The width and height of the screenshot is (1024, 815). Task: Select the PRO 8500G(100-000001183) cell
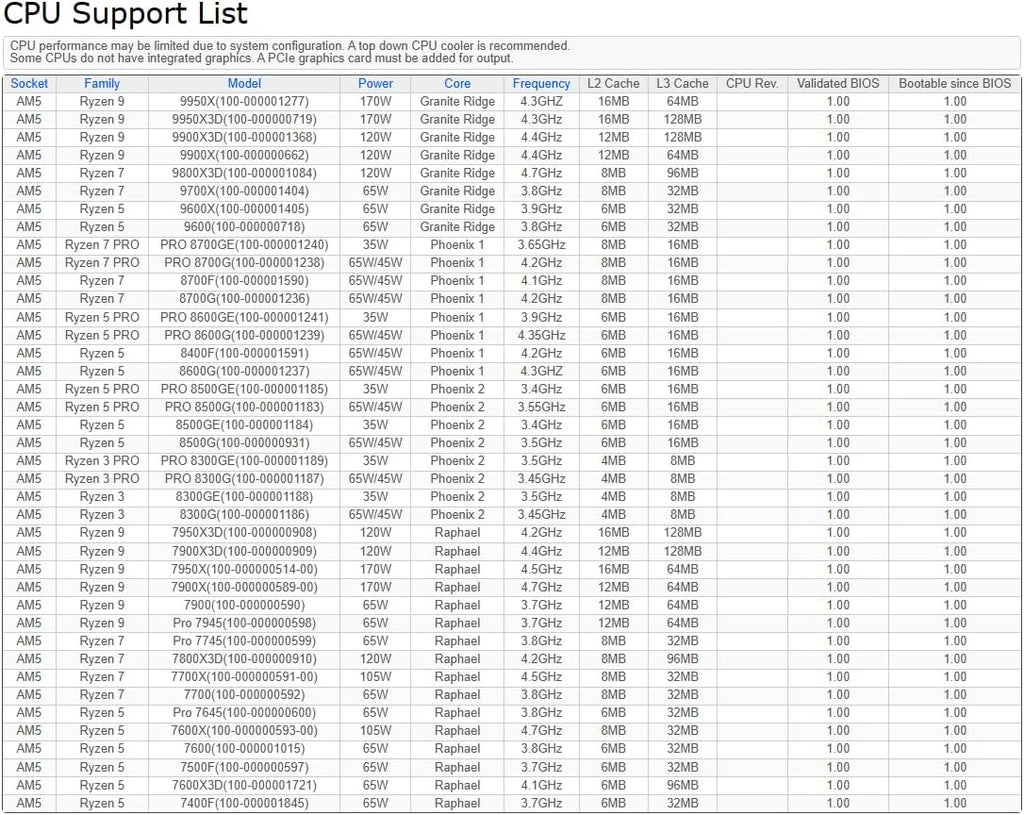point(244,407)
